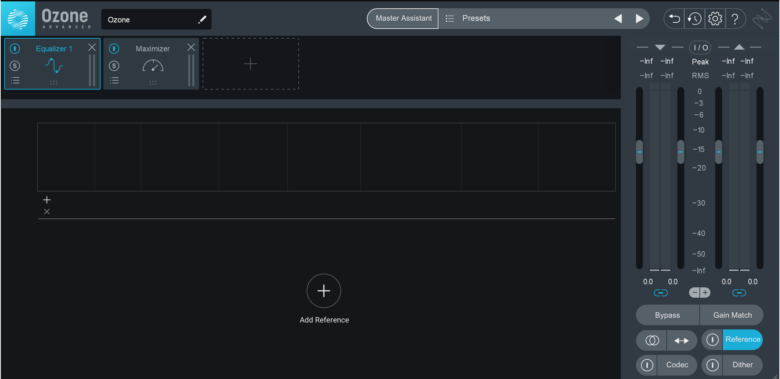Click the small plus icon below the waveform
This screenshot has height=379, width=780.
(47, 200)
